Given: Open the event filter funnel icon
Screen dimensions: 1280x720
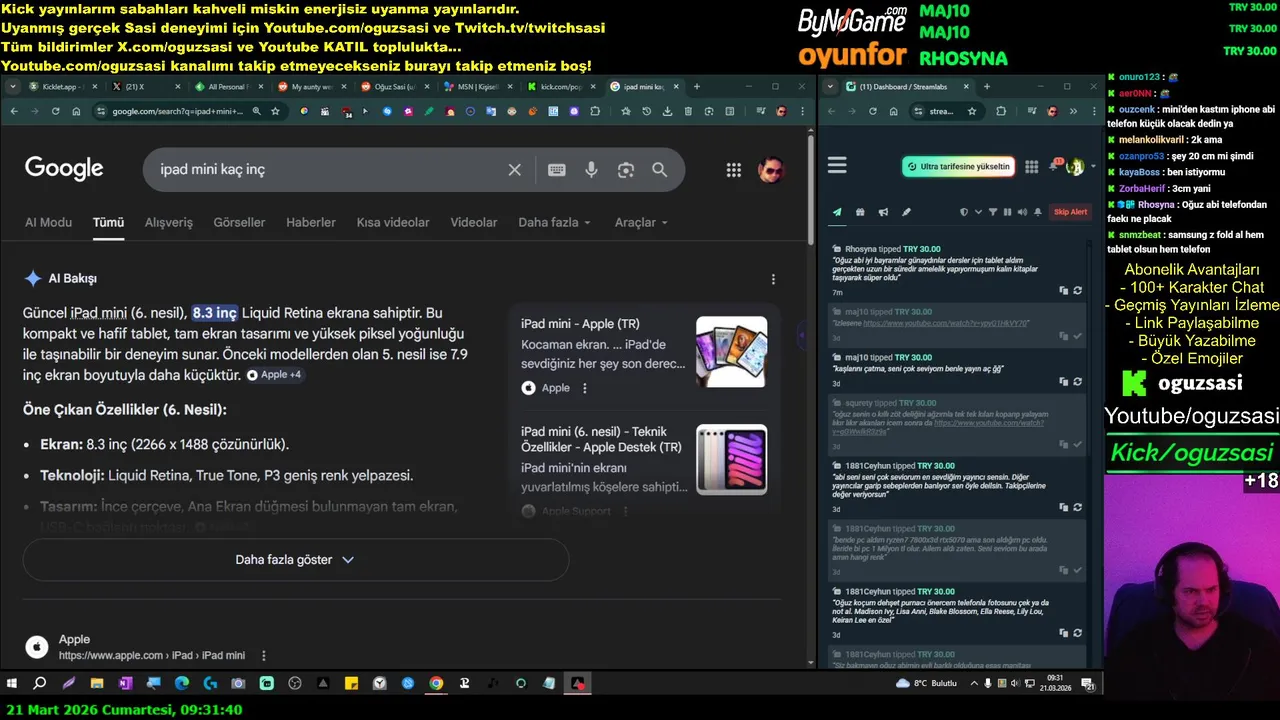Looking at the screenshot, I should coord(993,212).
